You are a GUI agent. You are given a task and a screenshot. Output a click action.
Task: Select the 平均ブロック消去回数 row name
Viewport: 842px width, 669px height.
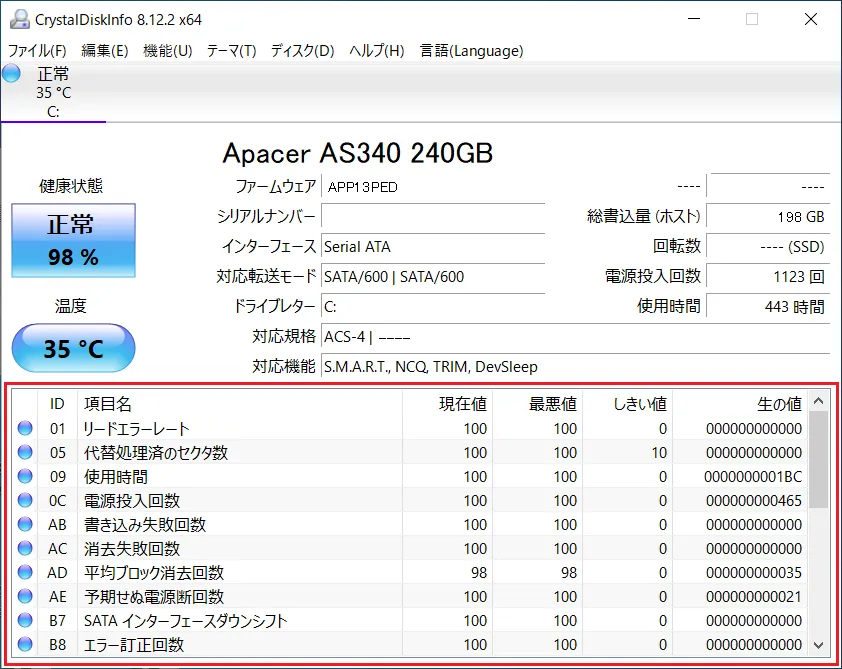point(154,573)
